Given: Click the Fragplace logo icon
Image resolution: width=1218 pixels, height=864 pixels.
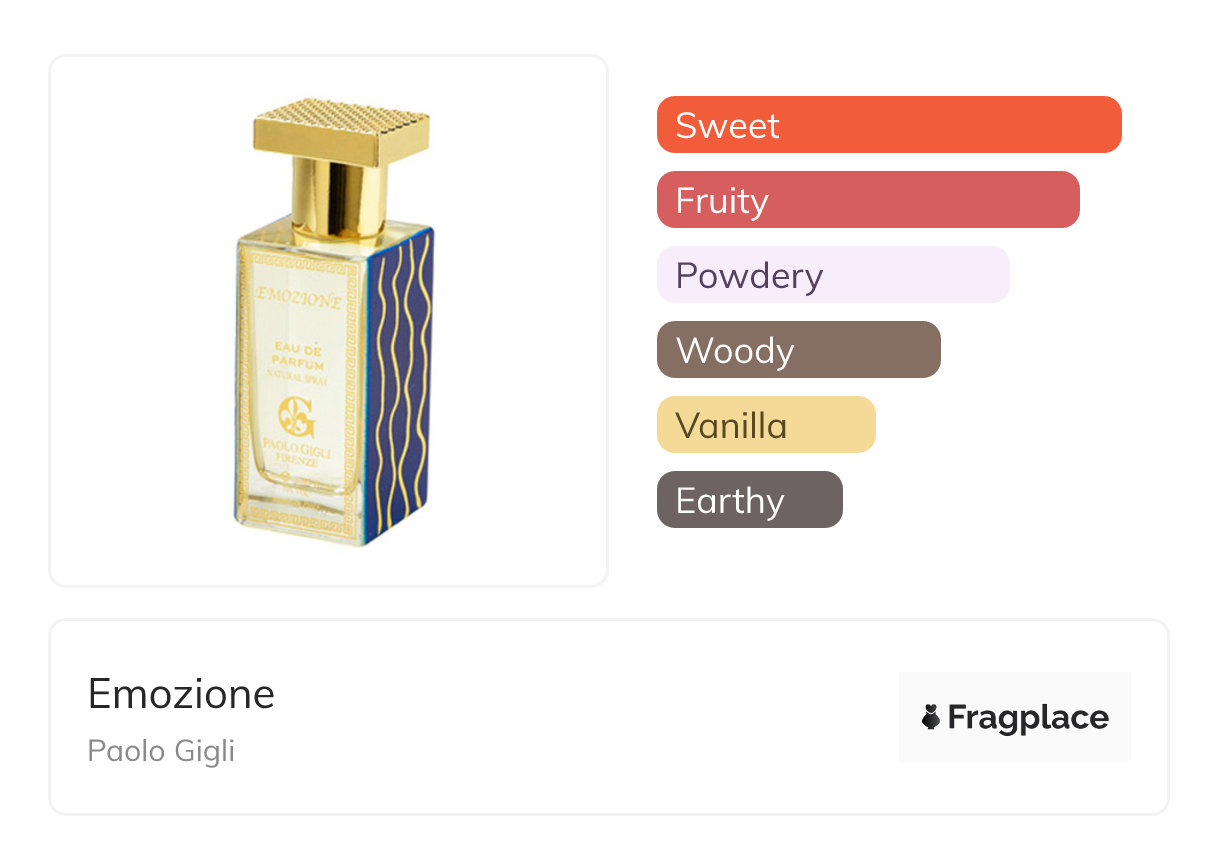Looking at the screenshot, I should (931, 717).
